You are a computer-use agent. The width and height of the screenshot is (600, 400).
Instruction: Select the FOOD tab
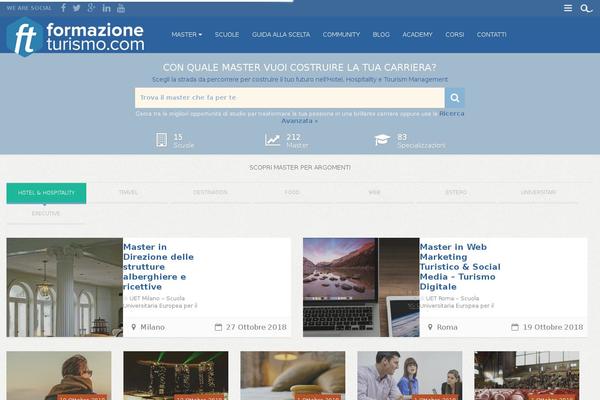click(292, 193)
